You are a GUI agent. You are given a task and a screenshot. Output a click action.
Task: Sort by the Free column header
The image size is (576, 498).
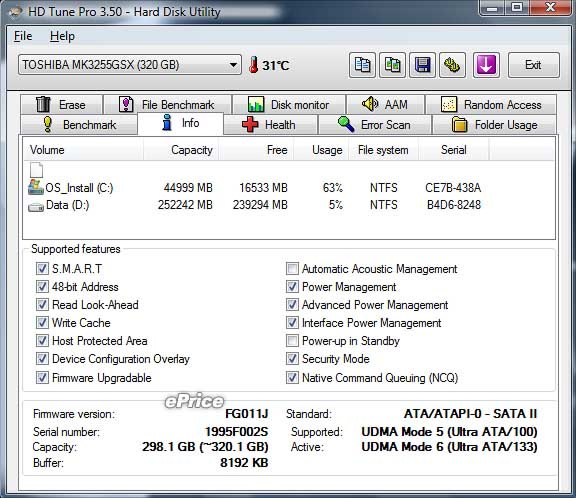click(256, 150)
